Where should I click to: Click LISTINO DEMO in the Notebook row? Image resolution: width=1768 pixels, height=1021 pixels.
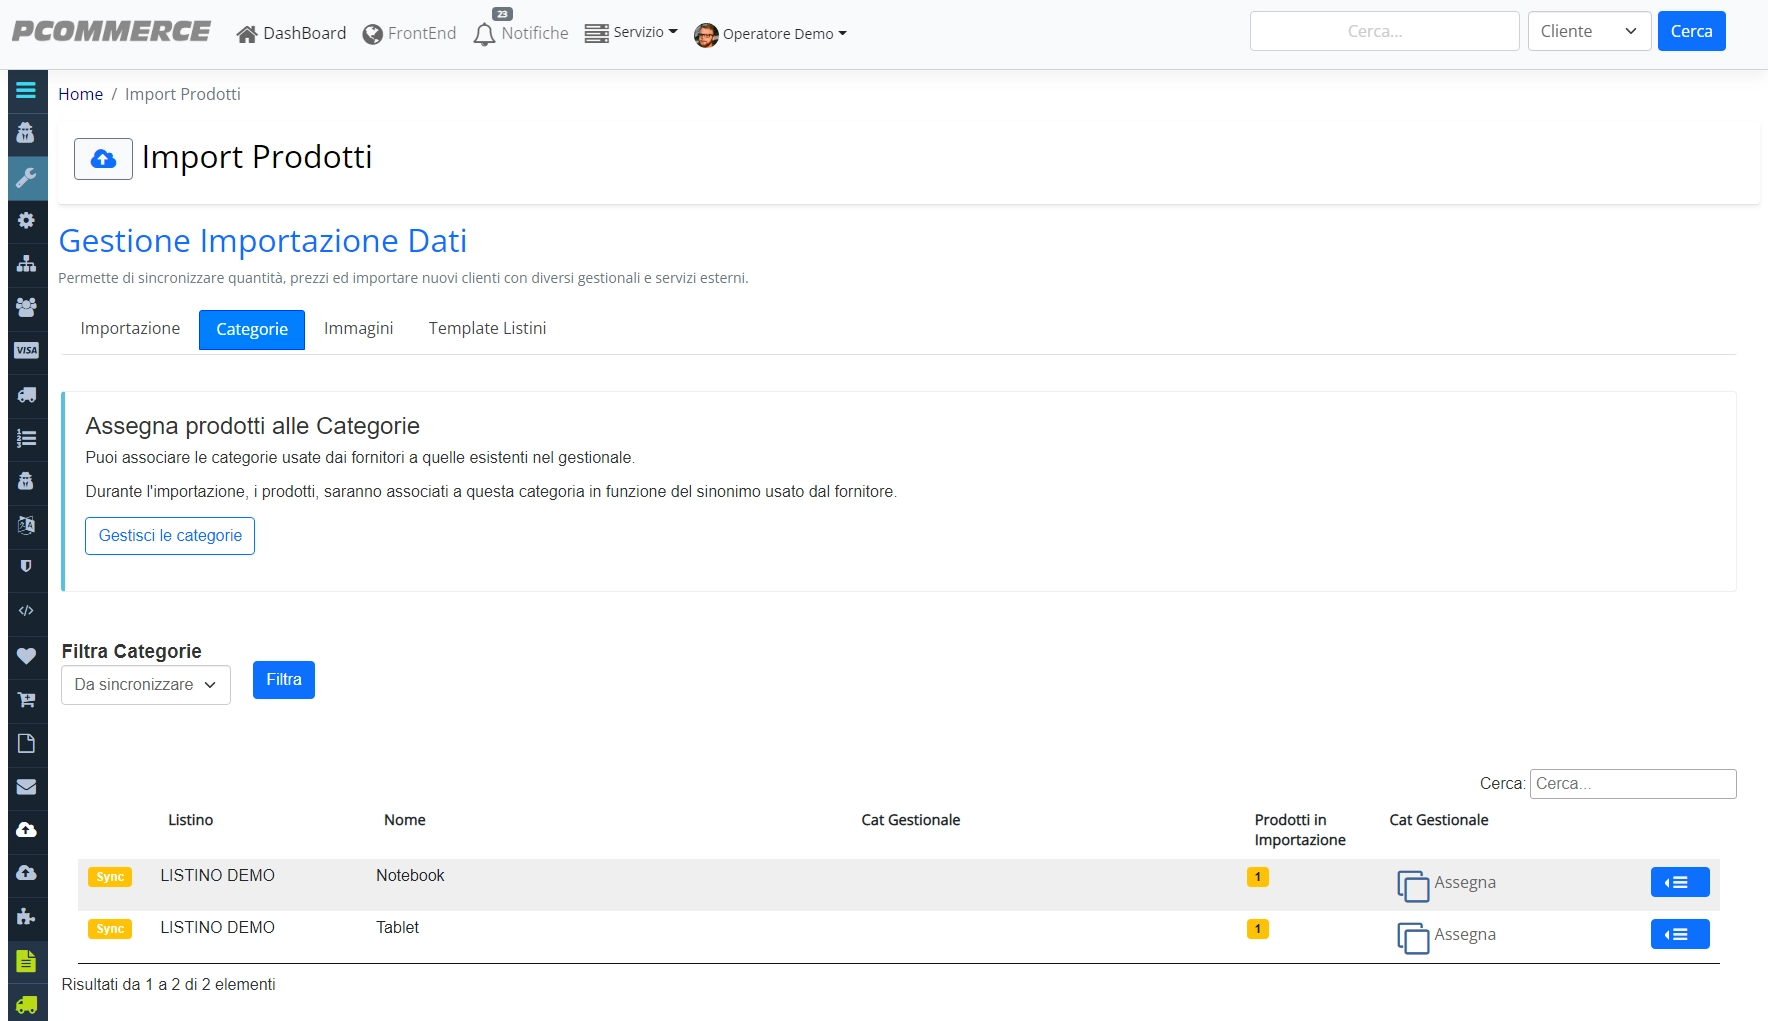pos(217,876)
